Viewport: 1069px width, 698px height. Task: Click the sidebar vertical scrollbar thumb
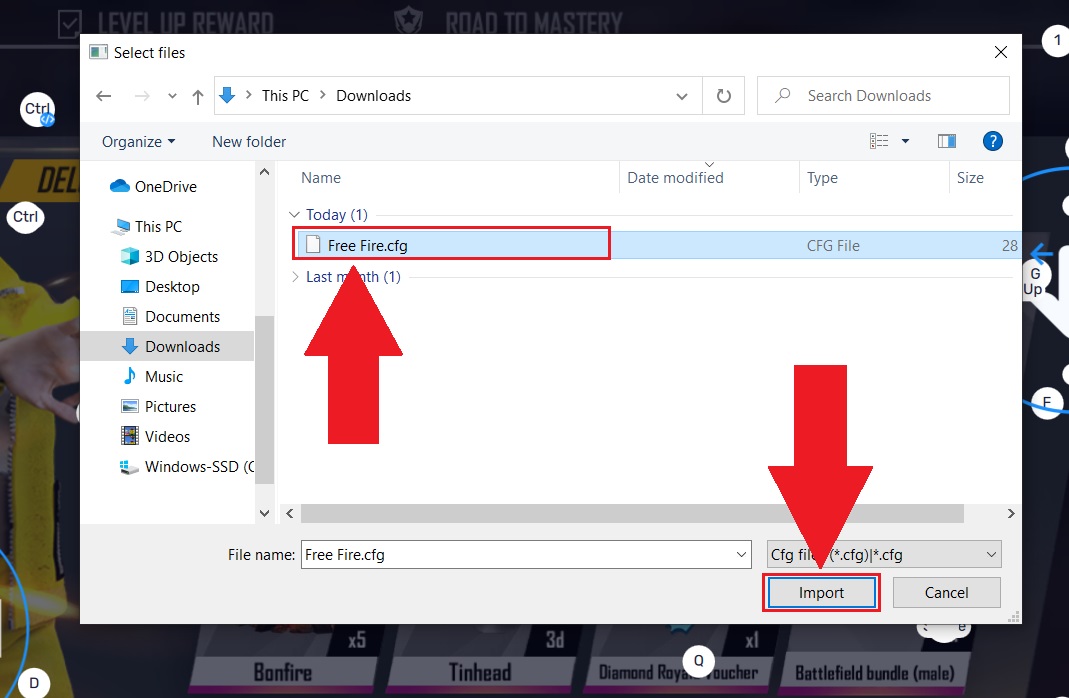click(x=265, y=400)
